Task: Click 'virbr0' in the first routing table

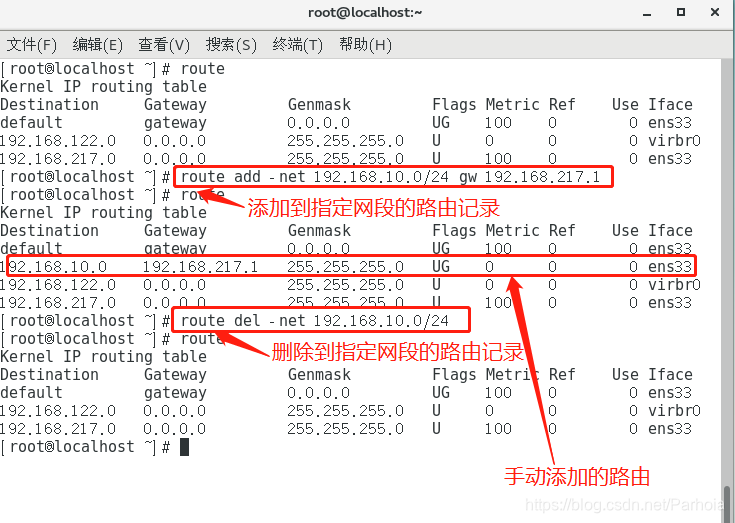Action: pos(674,141)
